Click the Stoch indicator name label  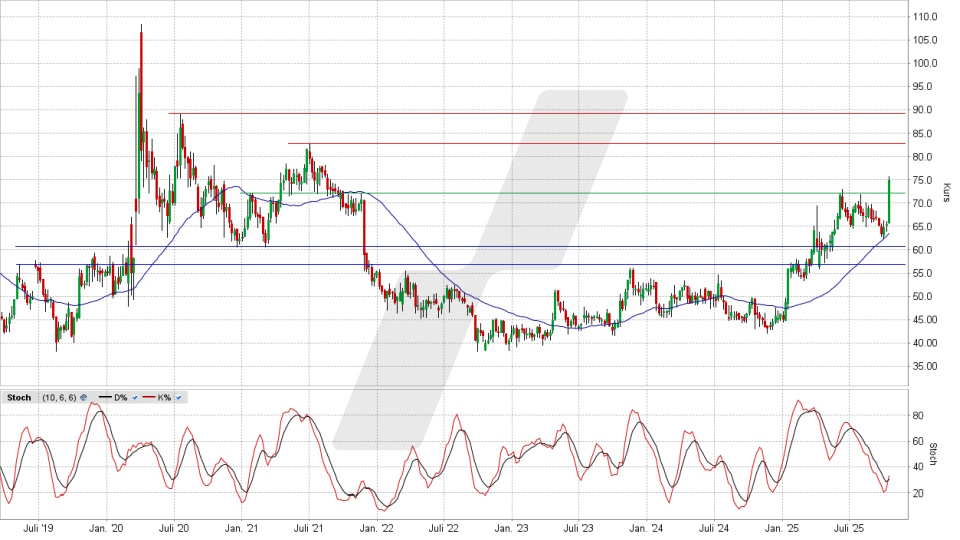(17, 398)
